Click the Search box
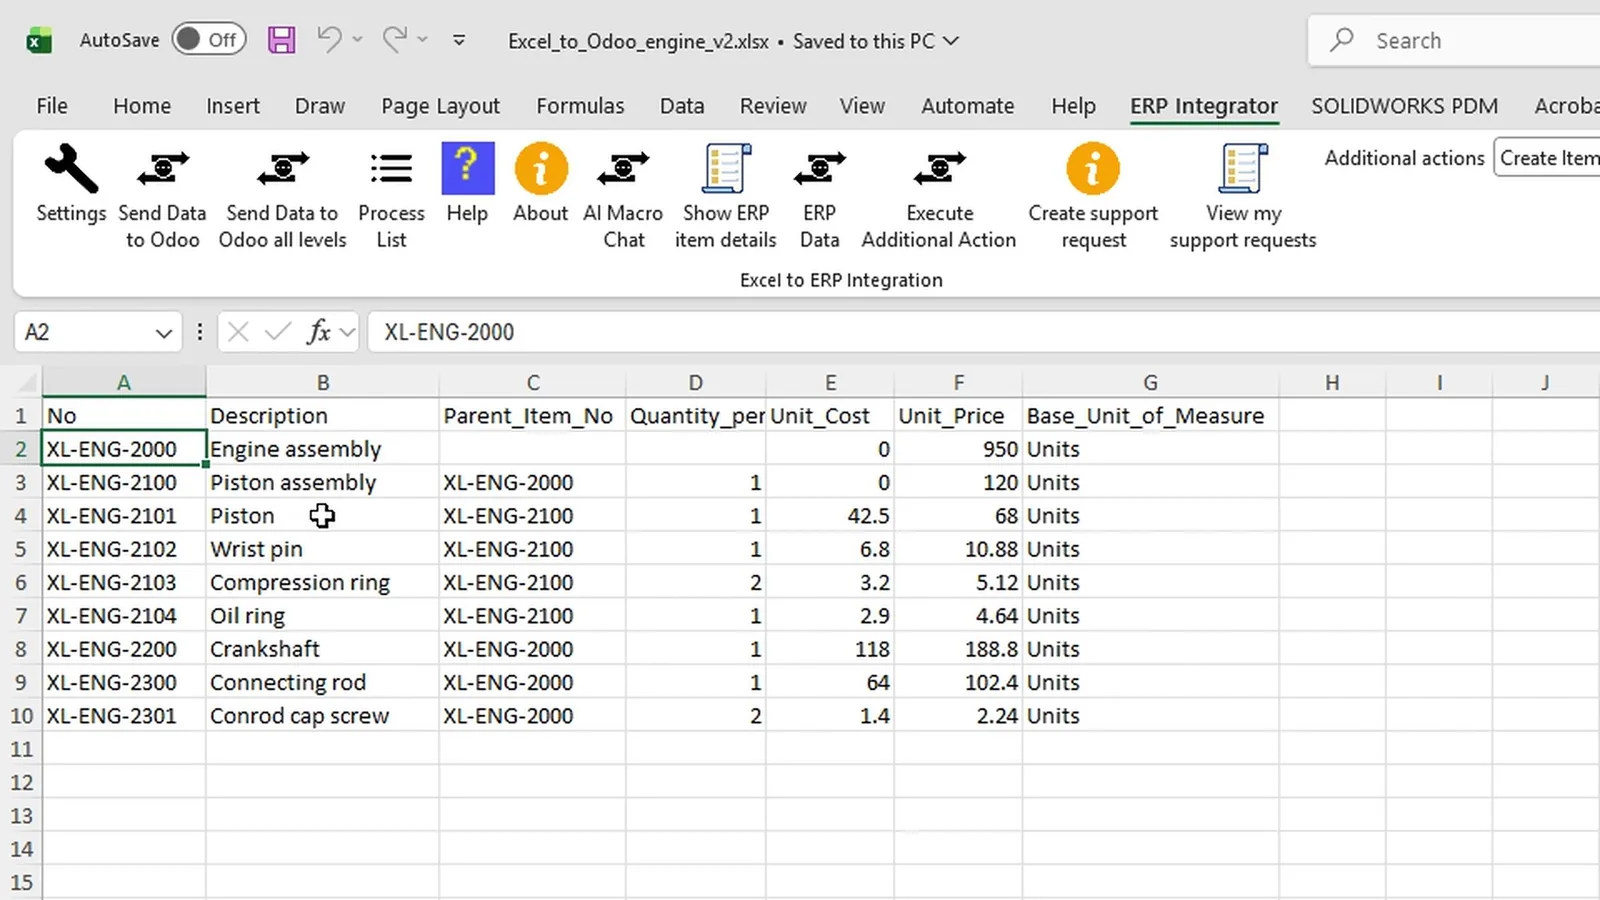 point(1455,41)
